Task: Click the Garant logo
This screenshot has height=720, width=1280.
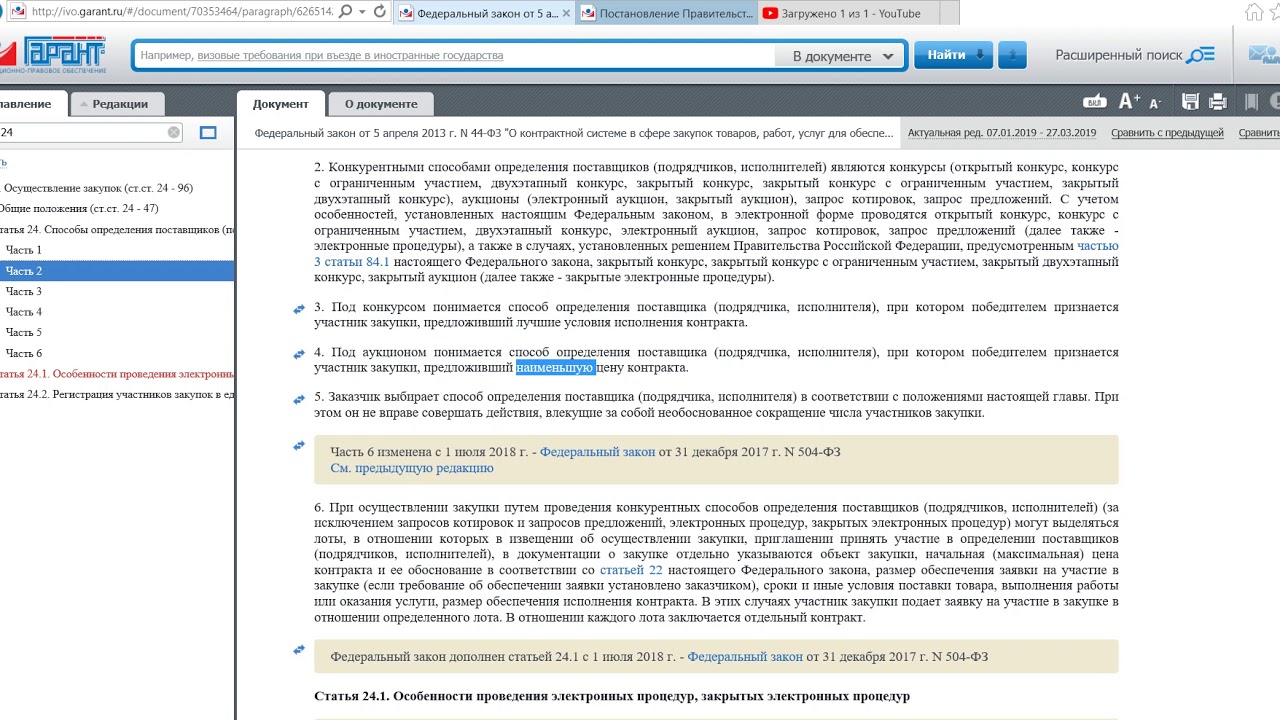Action: [55, 55]
